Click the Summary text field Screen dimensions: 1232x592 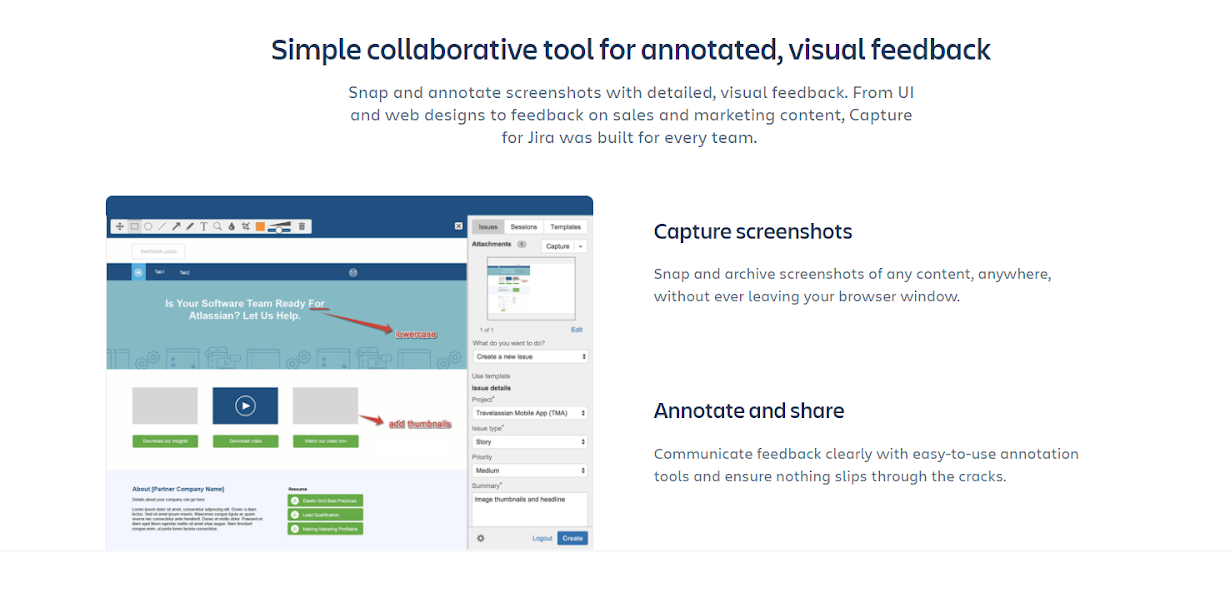click(530, 508)
